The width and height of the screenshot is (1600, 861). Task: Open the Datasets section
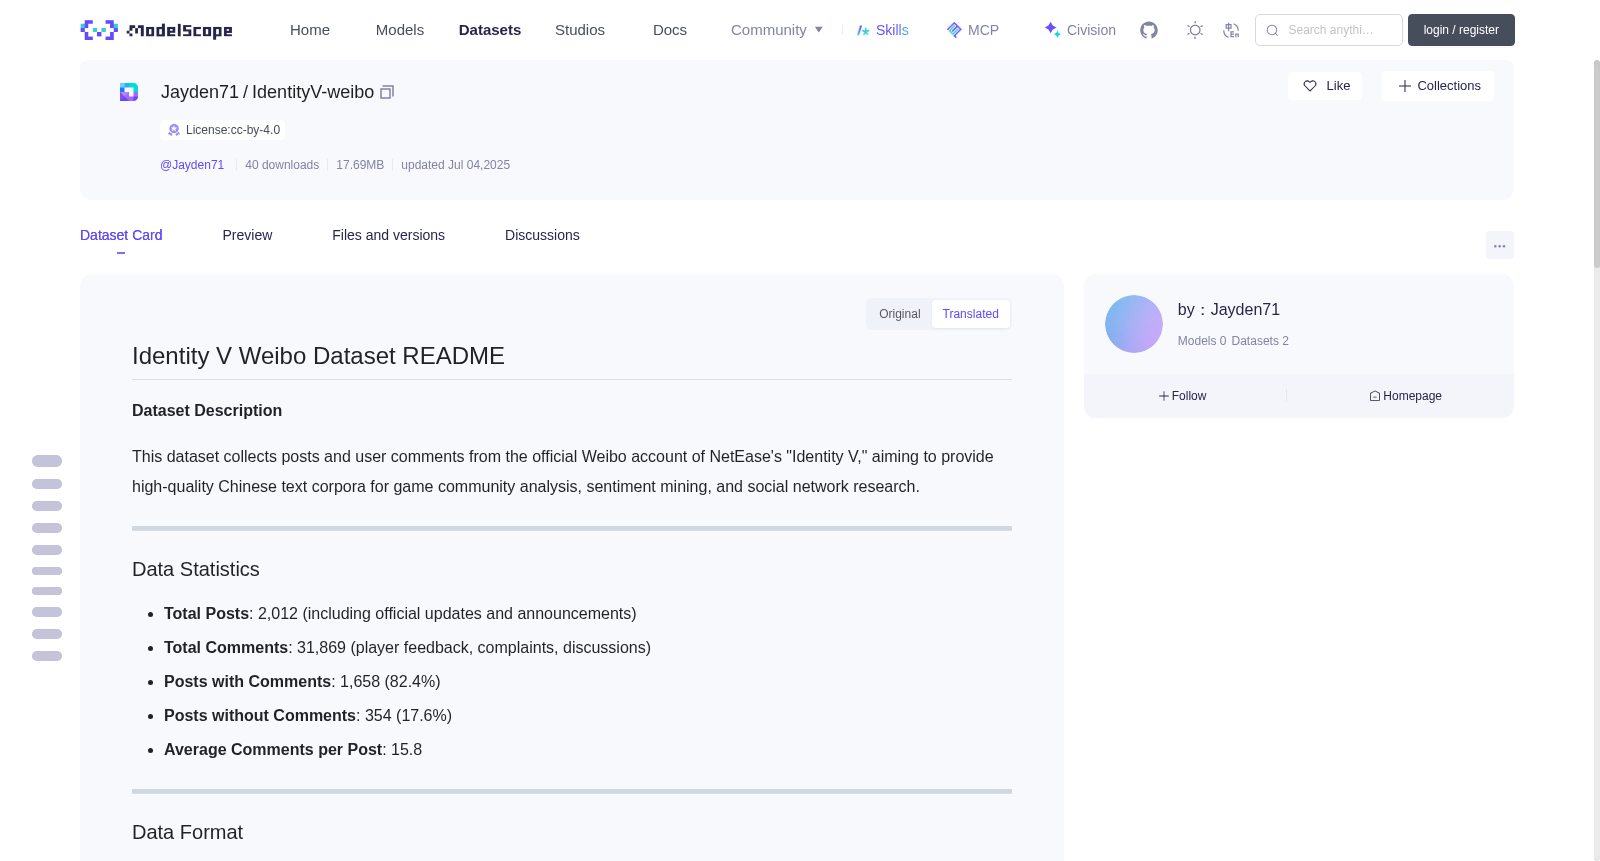[490, 30]
